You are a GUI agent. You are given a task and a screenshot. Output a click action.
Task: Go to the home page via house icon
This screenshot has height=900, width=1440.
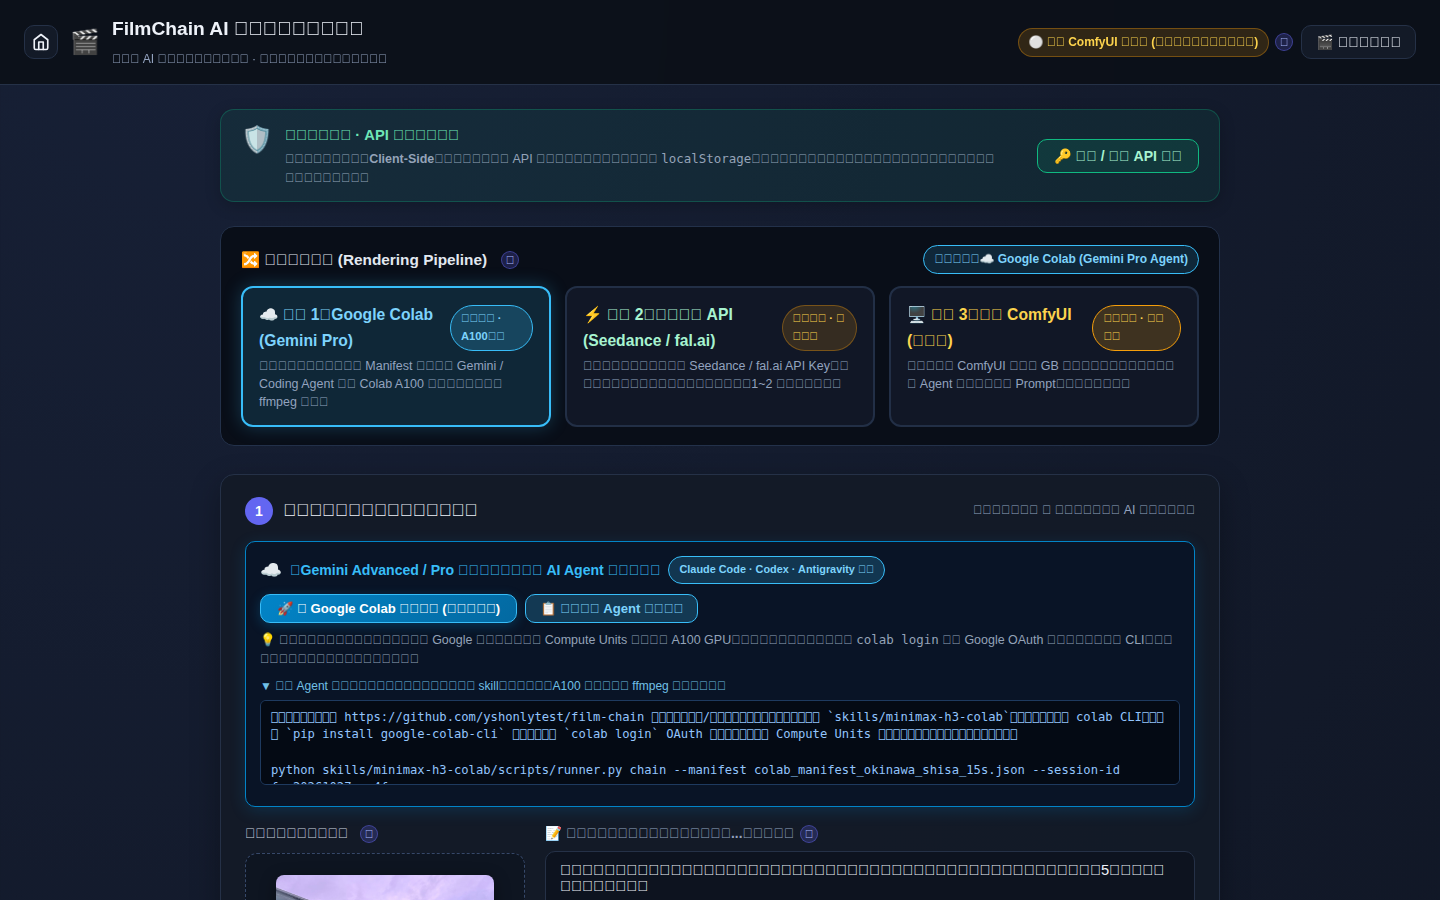pos(41,42)
